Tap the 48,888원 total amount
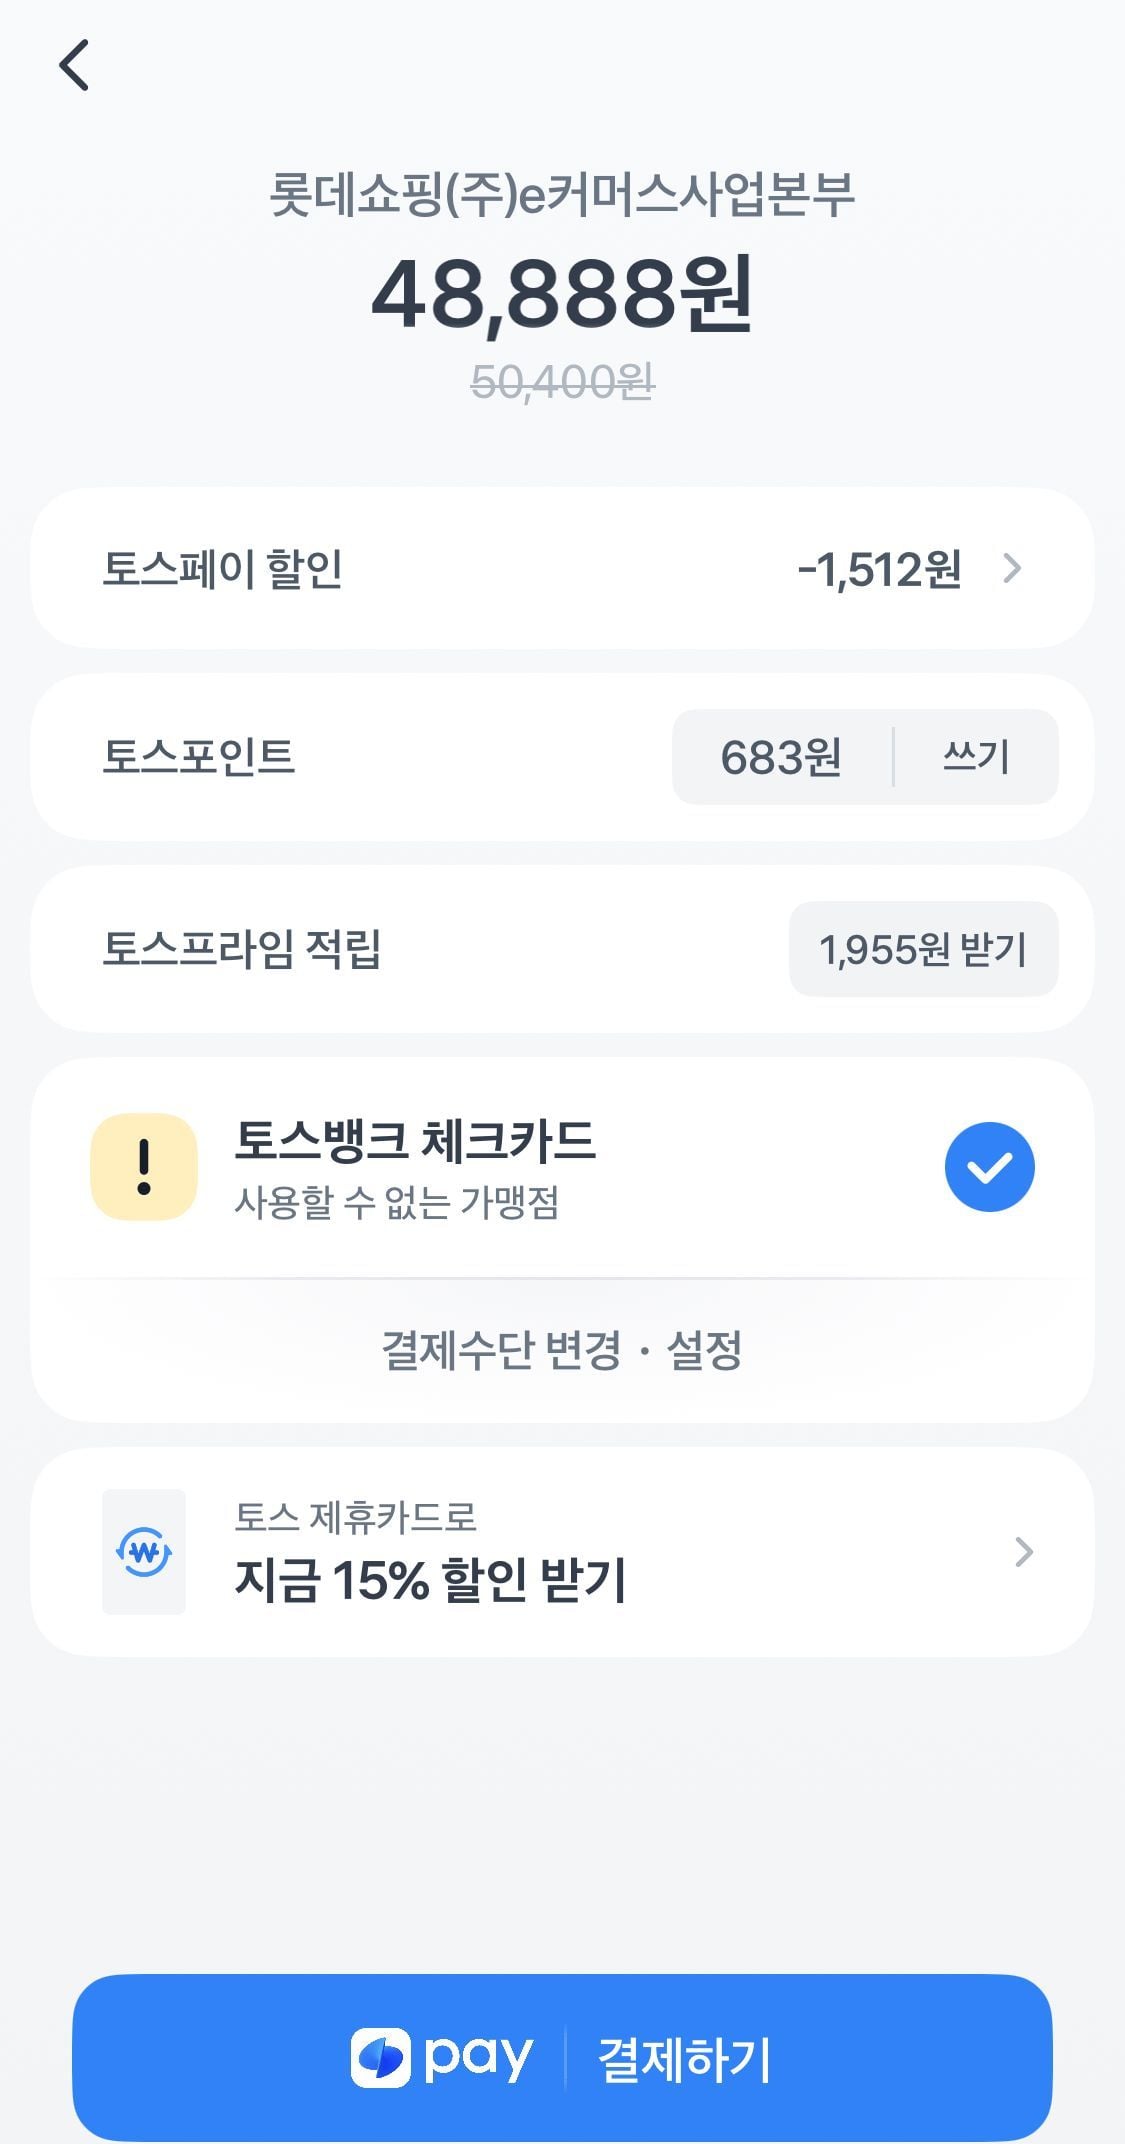 coord(562,294)
